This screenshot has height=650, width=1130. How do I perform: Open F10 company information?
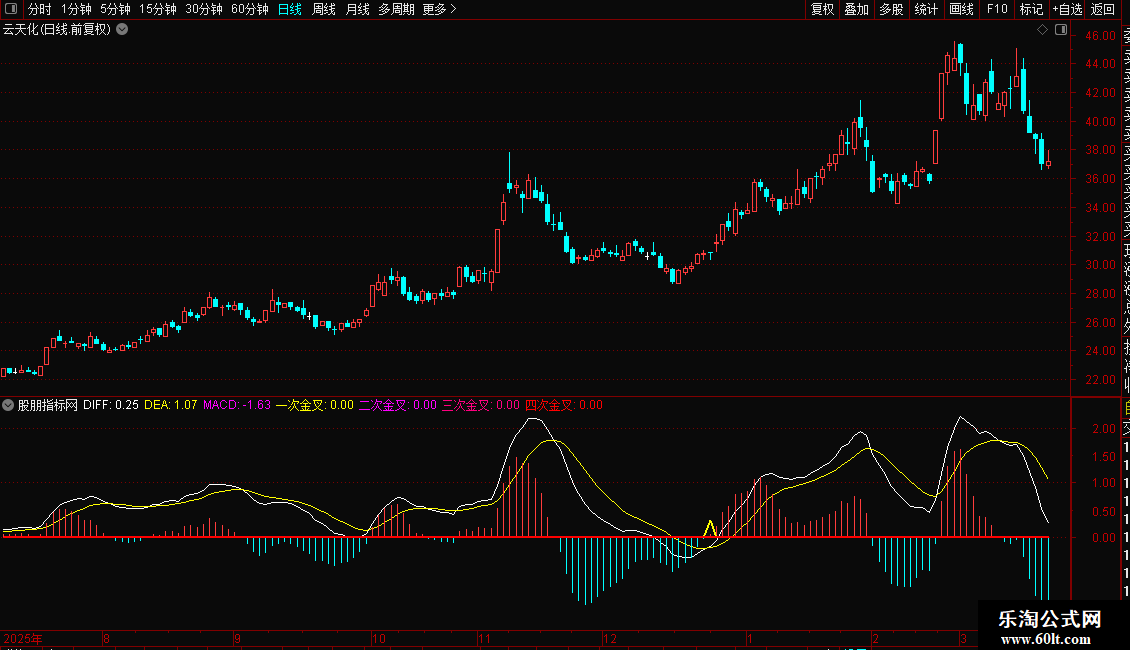[x=997, y=9]
